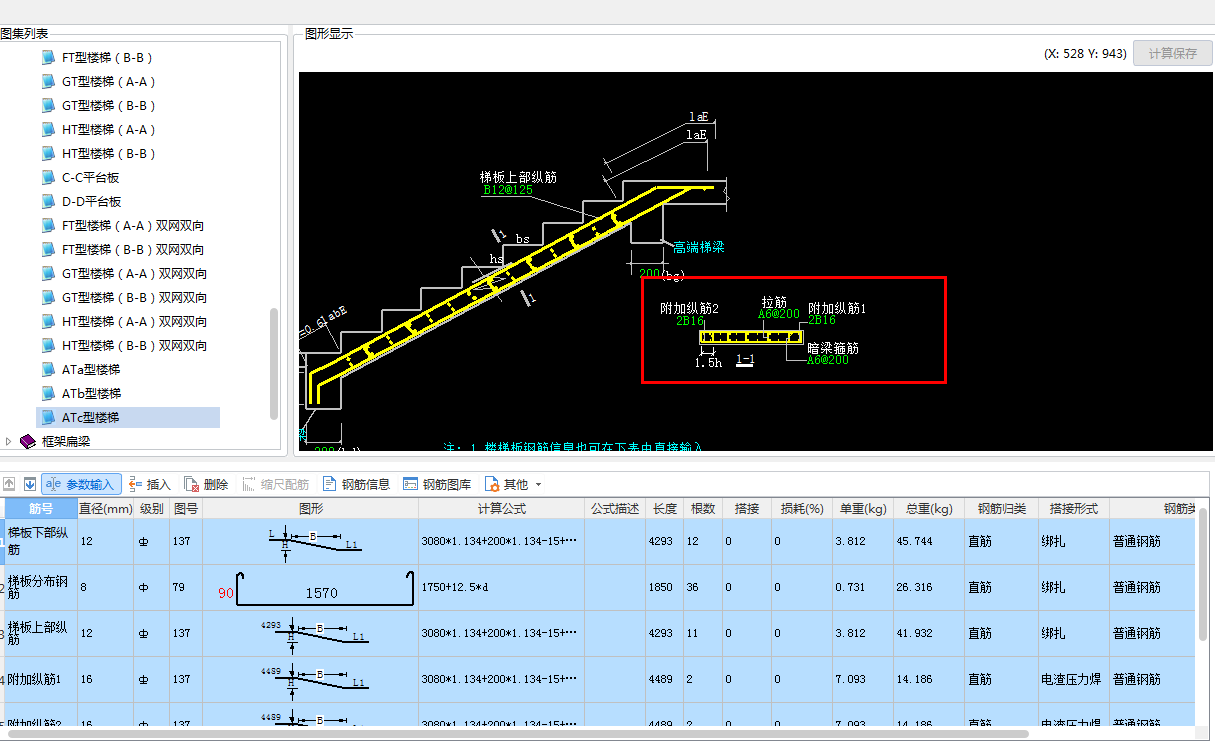Click the move row down arrow icon

pyautogui.click(x=29, y=484)
